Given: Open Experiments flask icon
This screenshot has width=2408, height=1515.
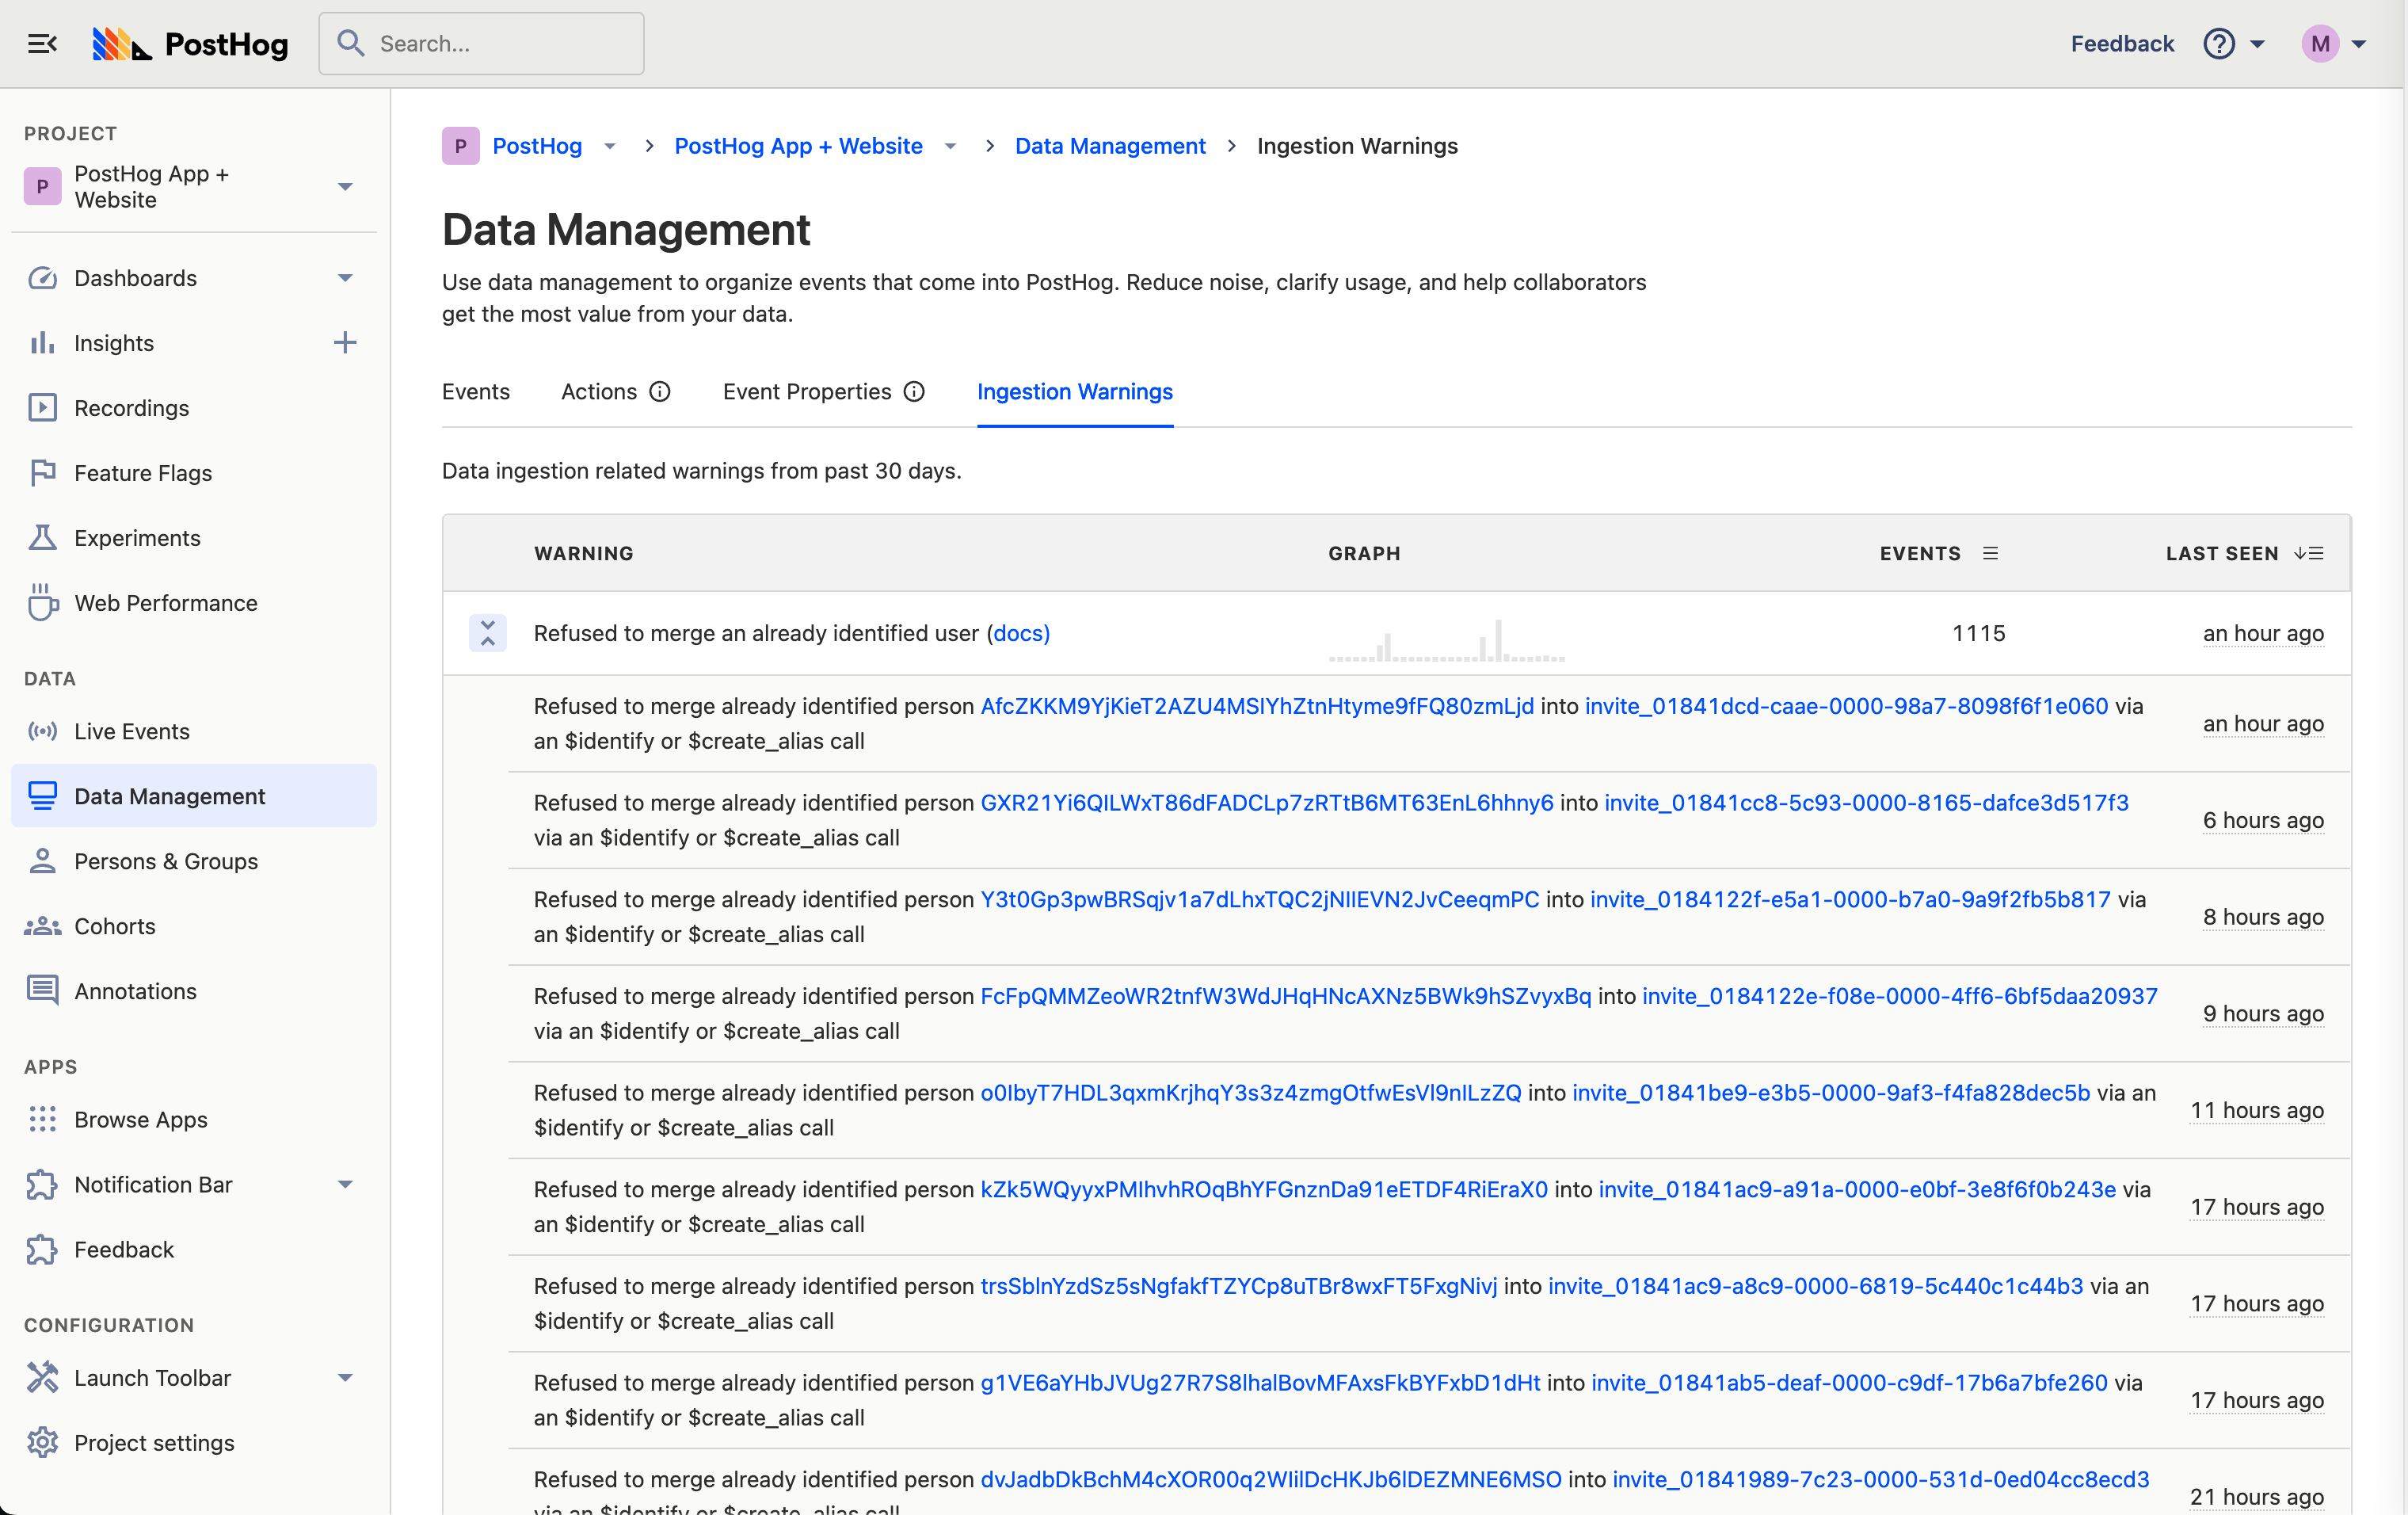Looking at the screenshot, I should coord(42,538).
